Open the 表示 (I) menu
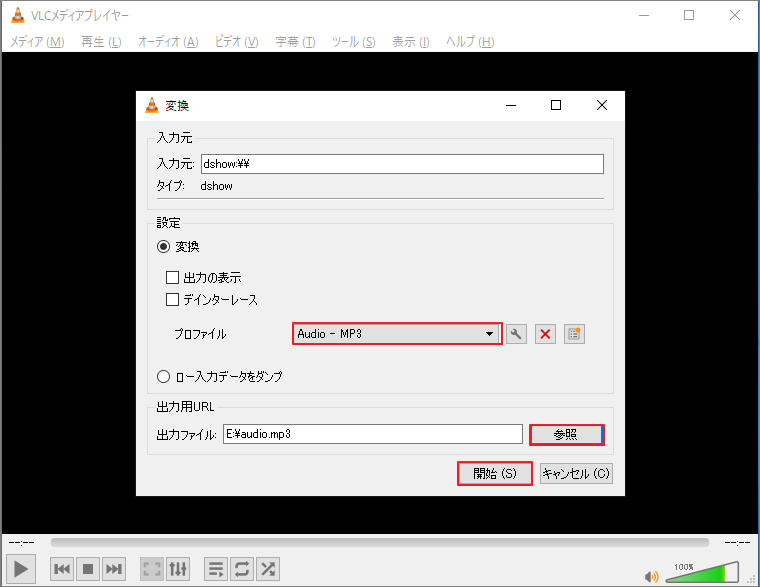Image resolution: width=760 pixels, height=587 pixels. pyautogui.click(x=411, y=42)
